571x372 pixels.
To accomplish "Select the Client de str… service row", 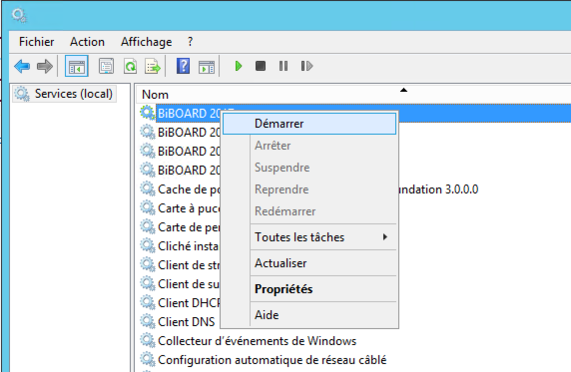I will point(189,265).
